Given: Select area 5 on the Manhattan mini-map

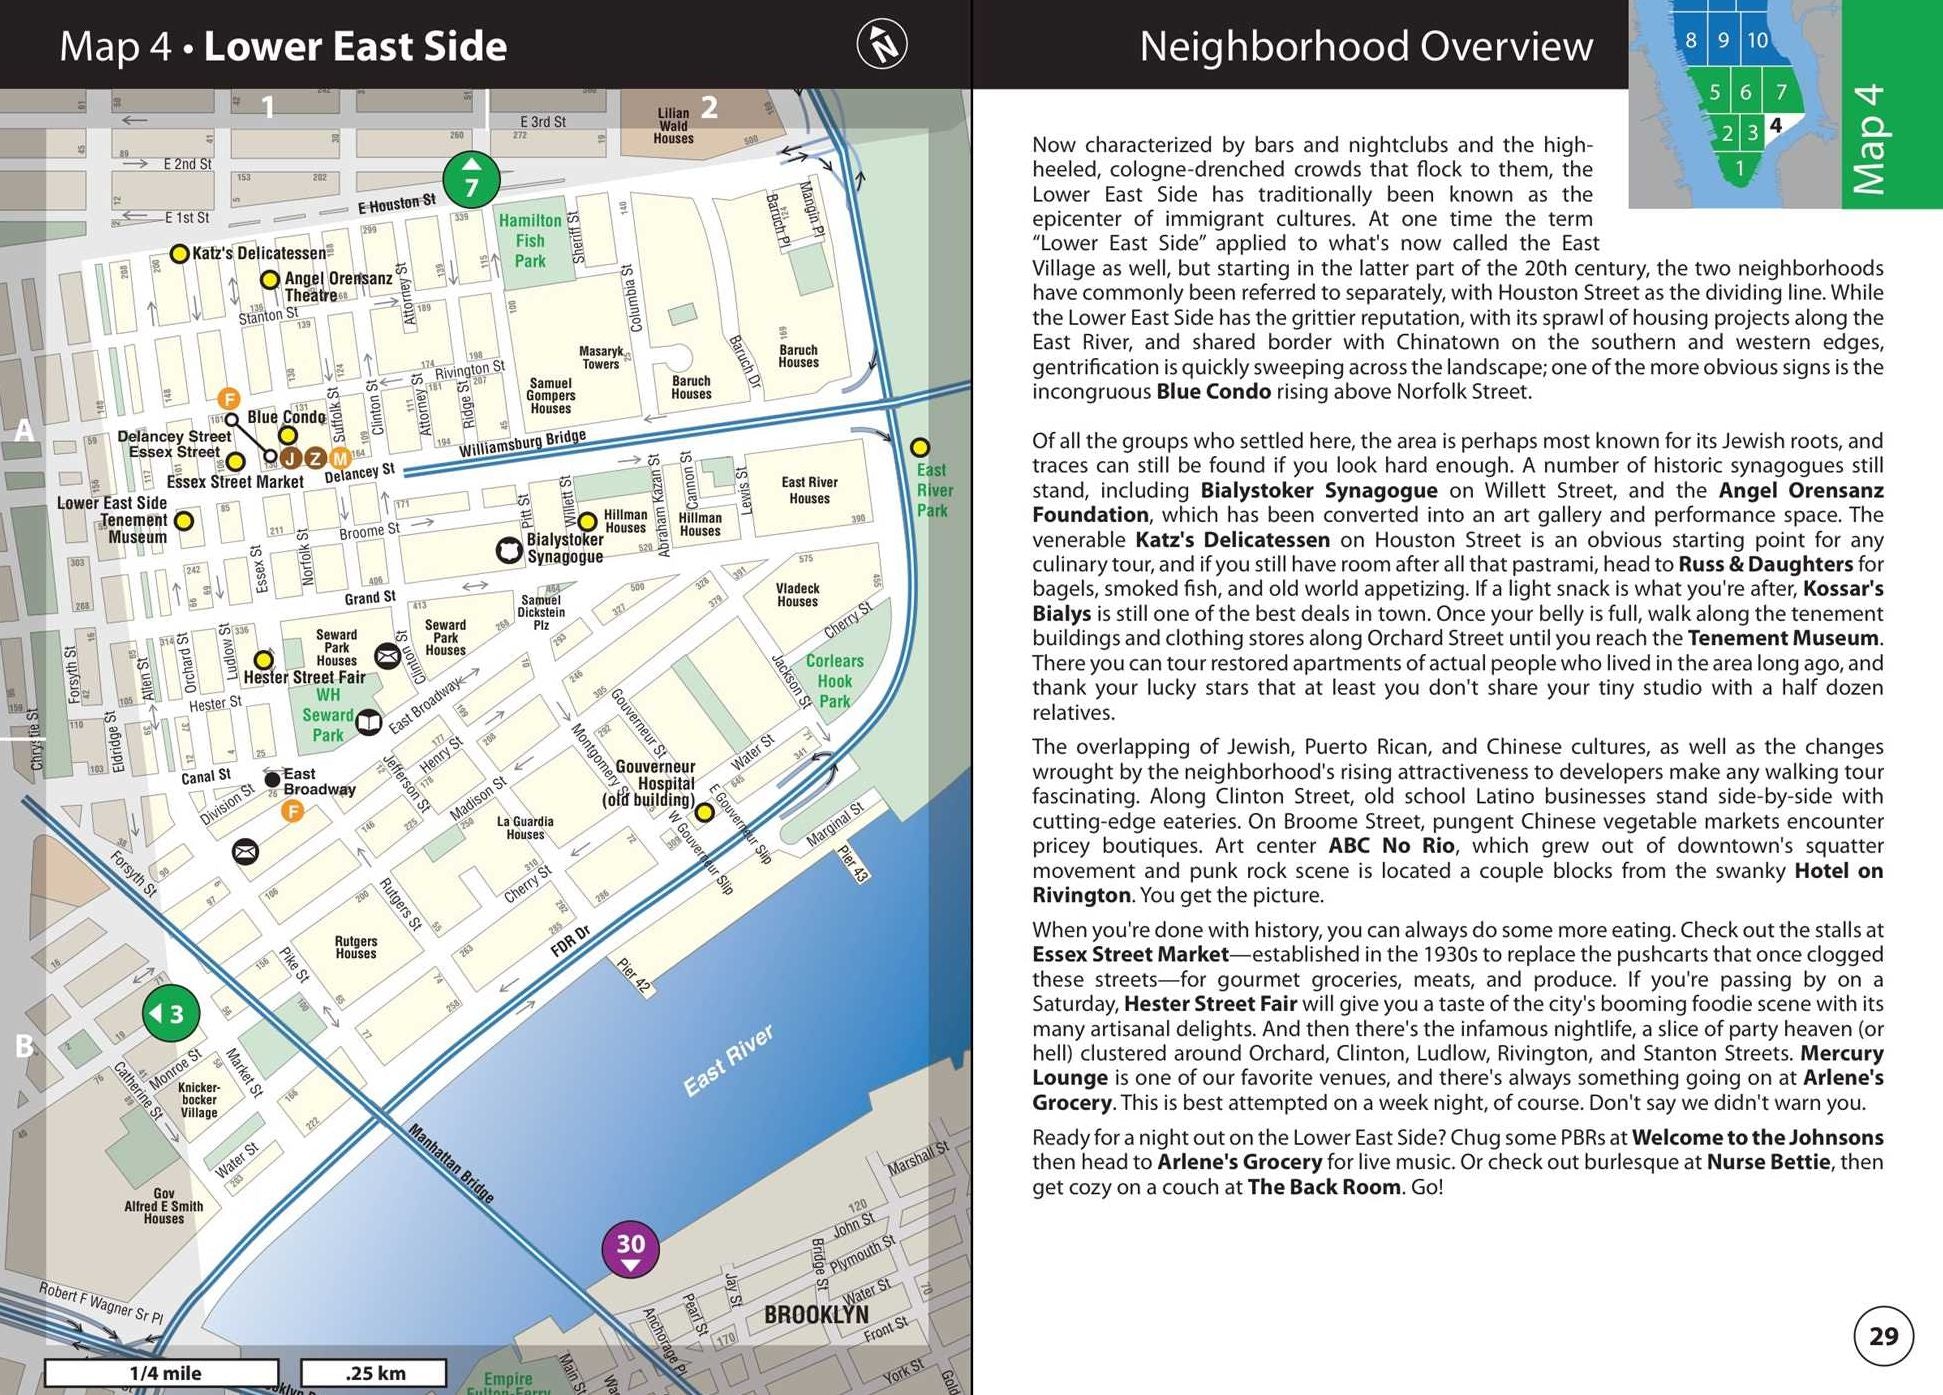Looking at the screenshot, I should click(1714, 93).
